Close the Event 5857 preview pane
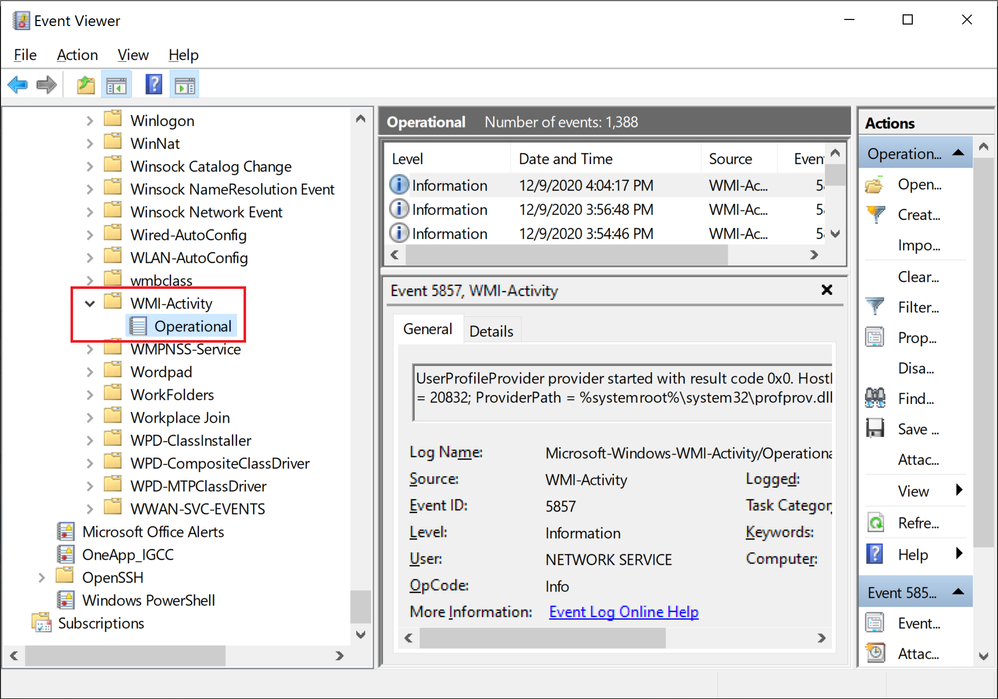Screen dimensions: 998x699 tap(826, 290)
